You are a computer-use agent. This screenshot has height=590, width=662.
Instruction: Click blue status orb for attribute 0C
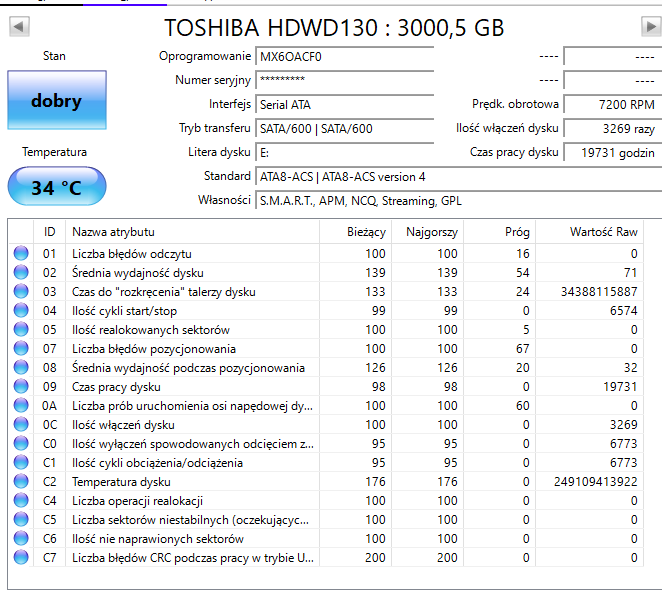[21, 425]
